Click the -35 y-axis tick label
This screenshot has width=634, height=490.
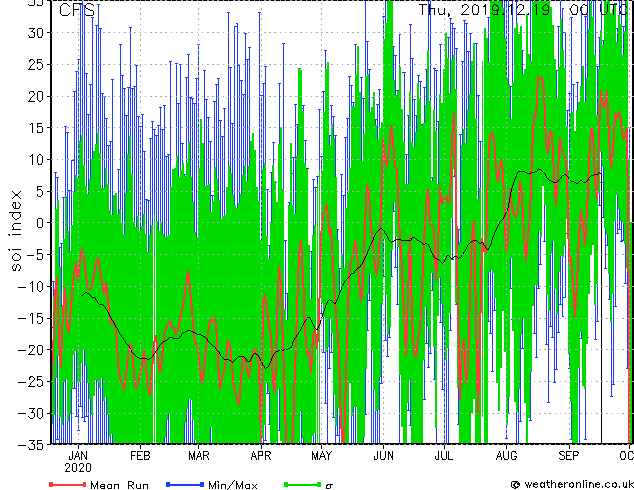(32, 445)
